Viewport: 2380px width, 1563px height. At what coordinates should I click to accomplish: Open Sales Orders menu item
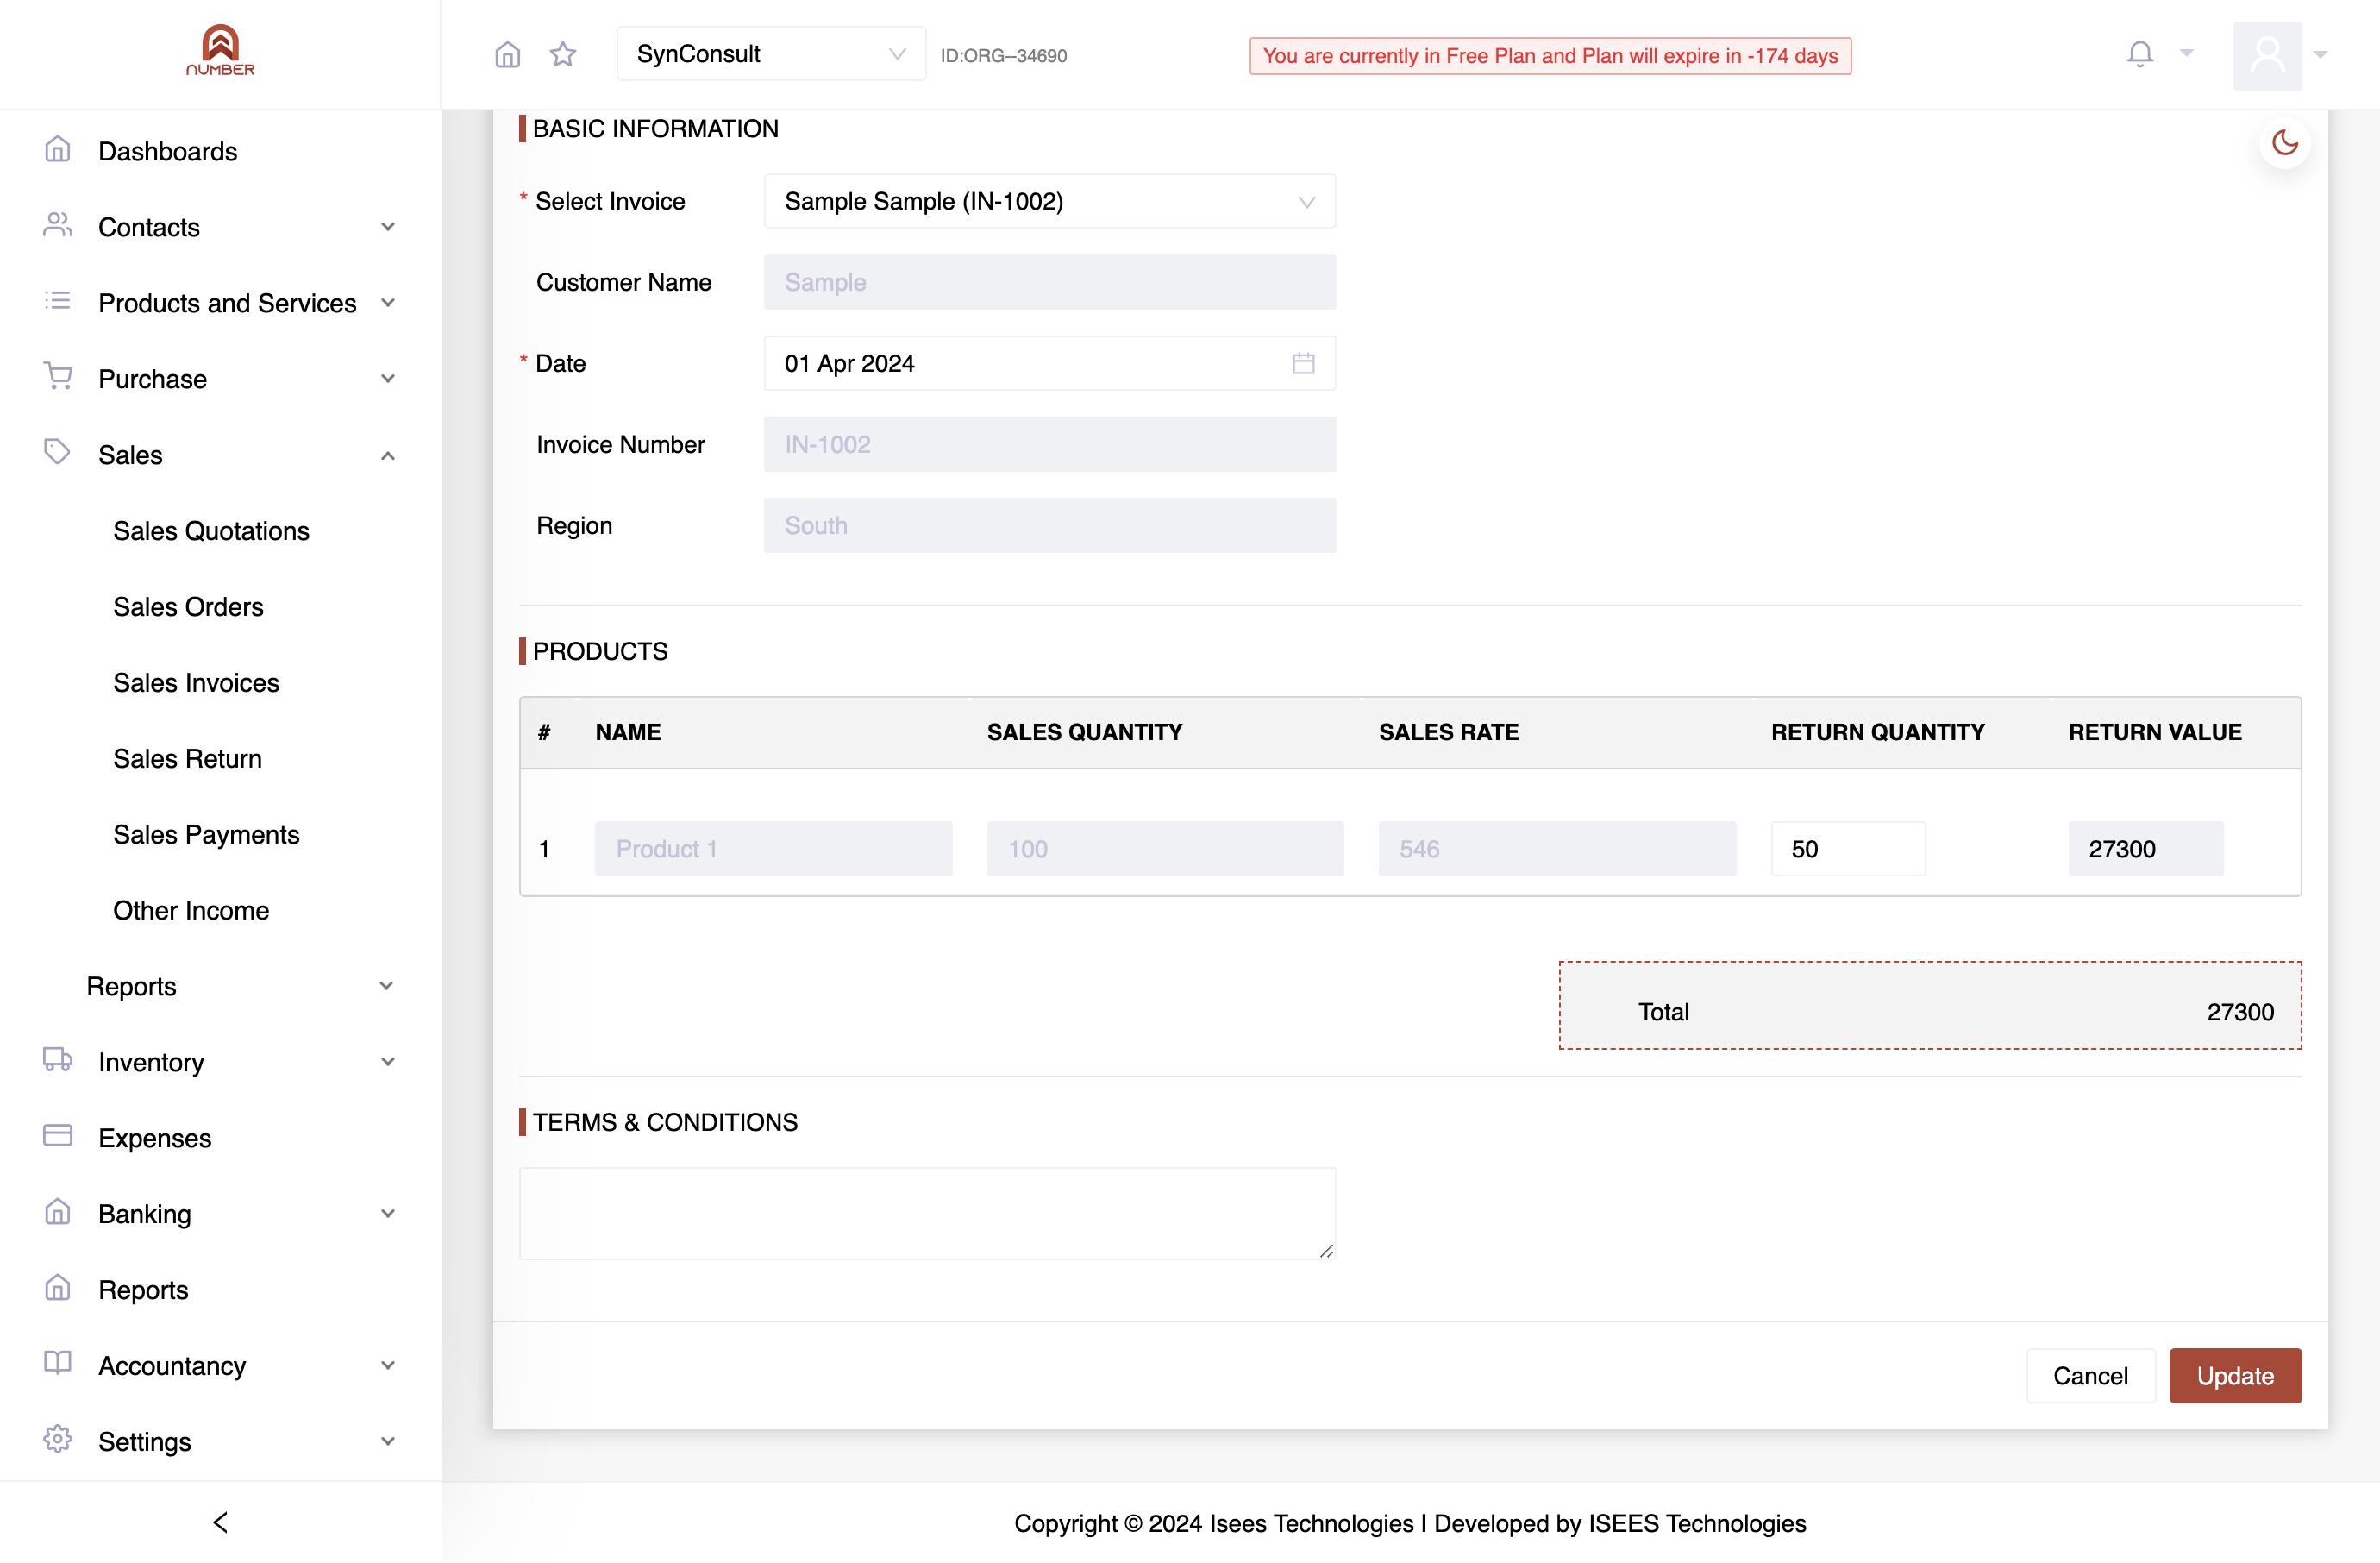pos(188,607)
